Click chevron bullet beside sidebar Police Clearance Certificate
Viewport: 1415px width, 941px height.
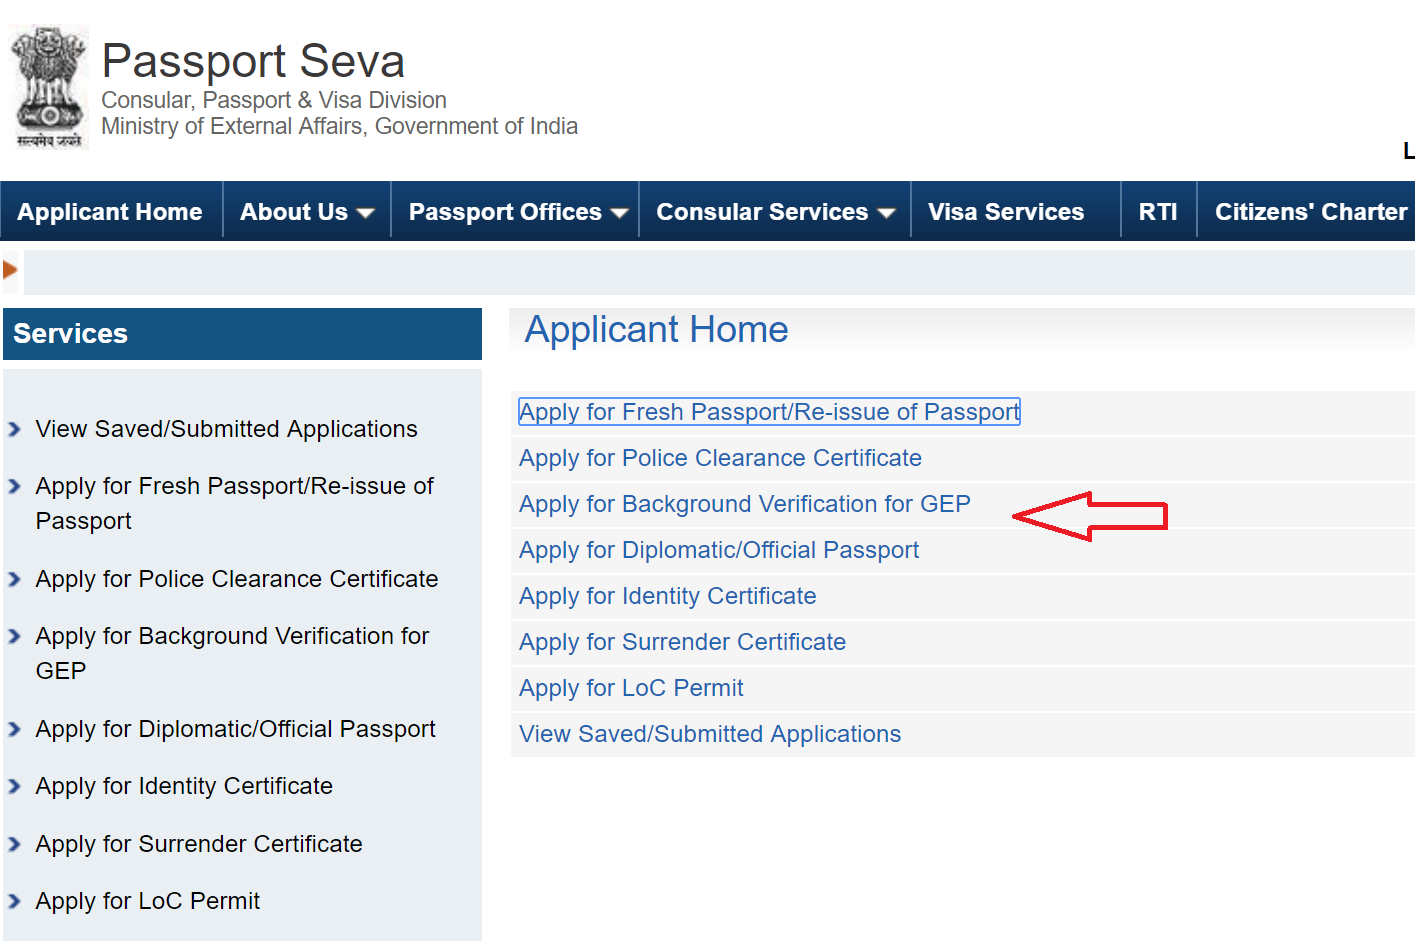tap(14, 580)
